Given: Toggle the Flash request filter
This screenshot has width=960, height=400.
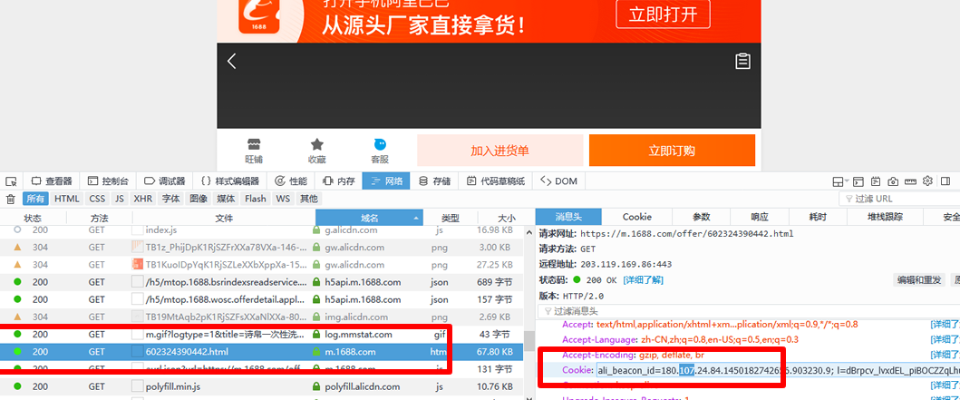Looking at the screenshot, I should [x=255, y=198].
